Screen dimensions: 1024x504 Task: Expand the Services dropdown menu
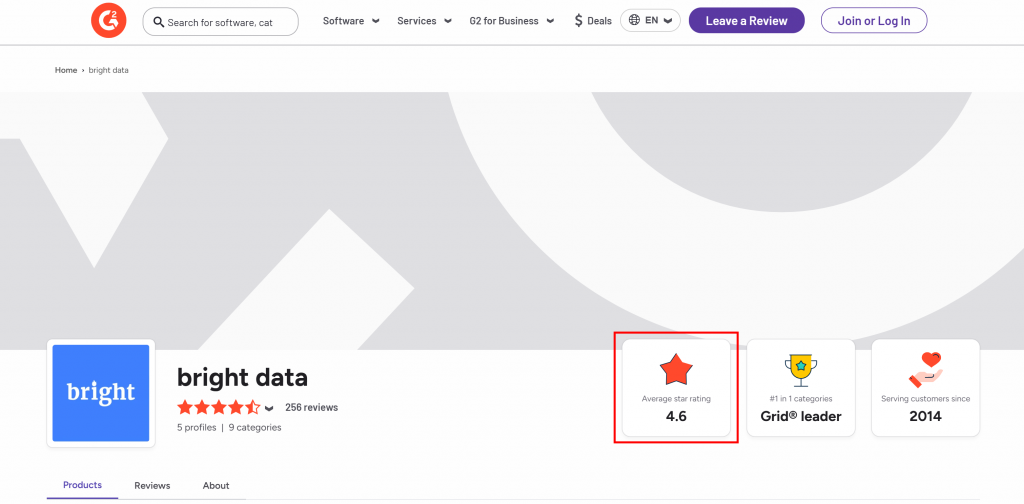click(x=424, y=21)
